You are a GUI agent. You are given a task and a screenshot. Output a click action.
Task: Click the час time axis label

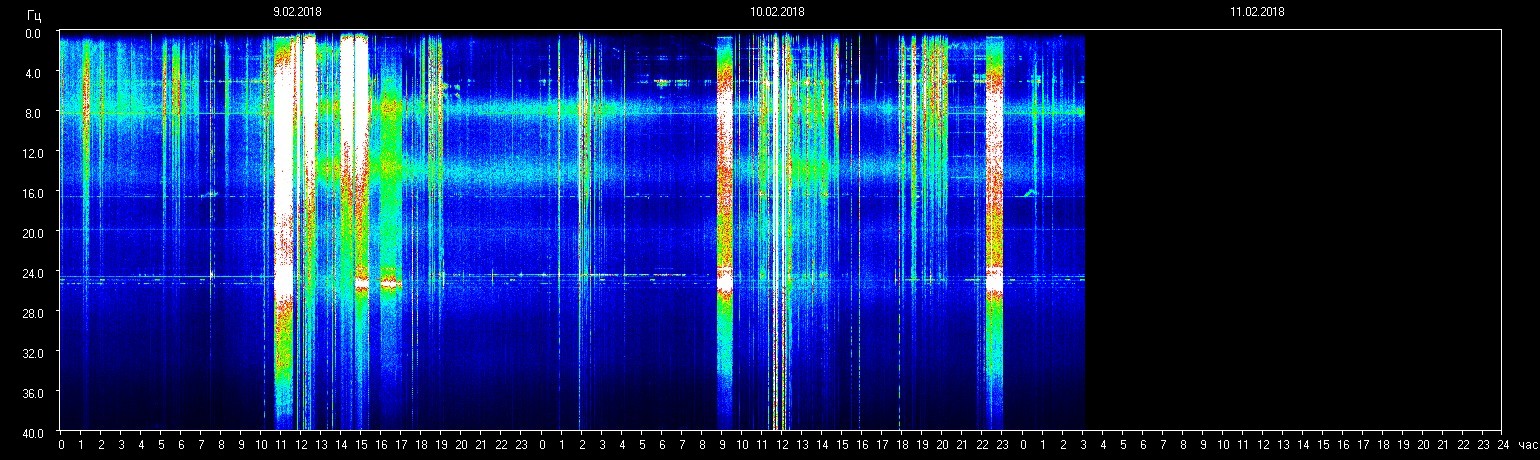[1526, 445]
